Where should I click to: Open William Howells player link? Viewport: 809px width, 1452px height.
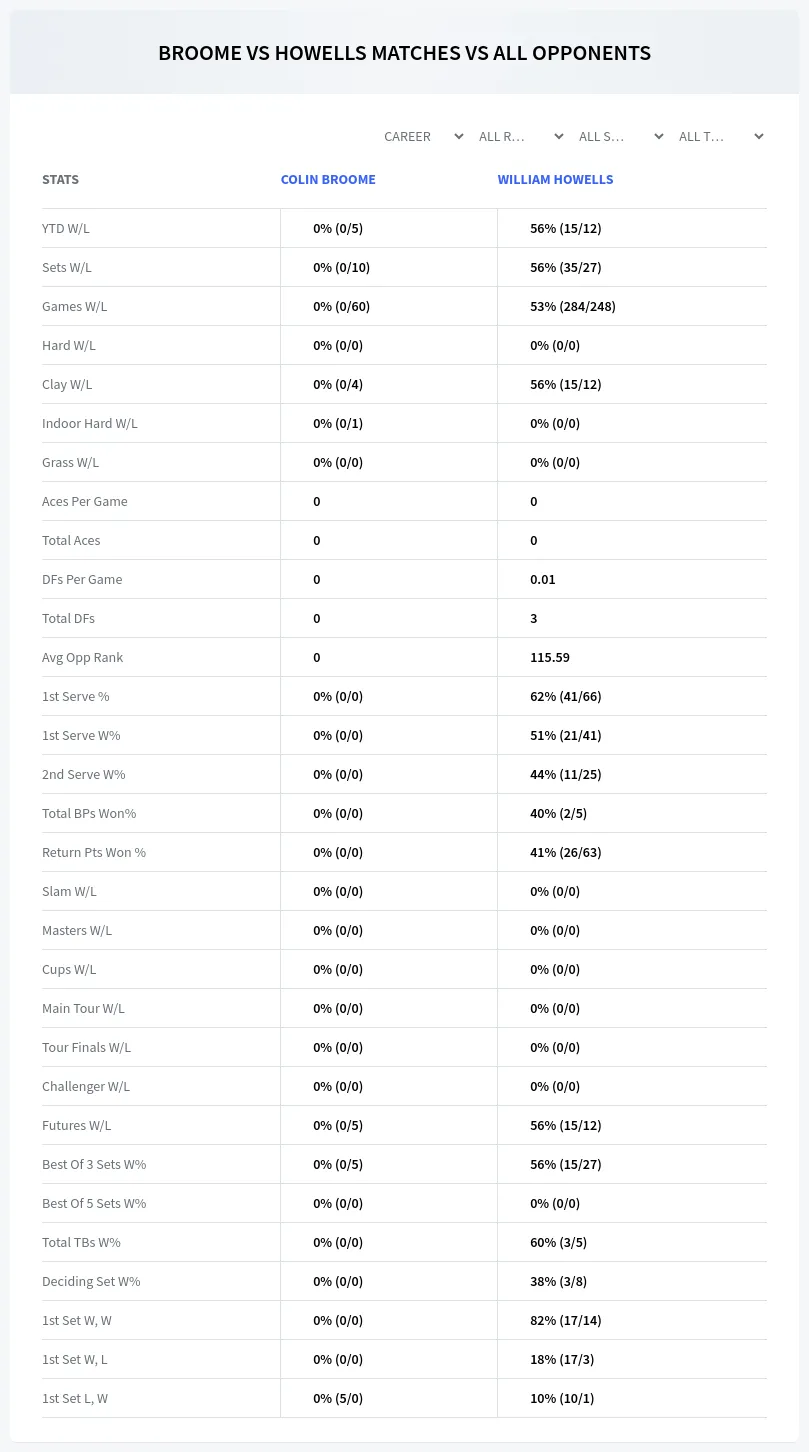point(556,180)
